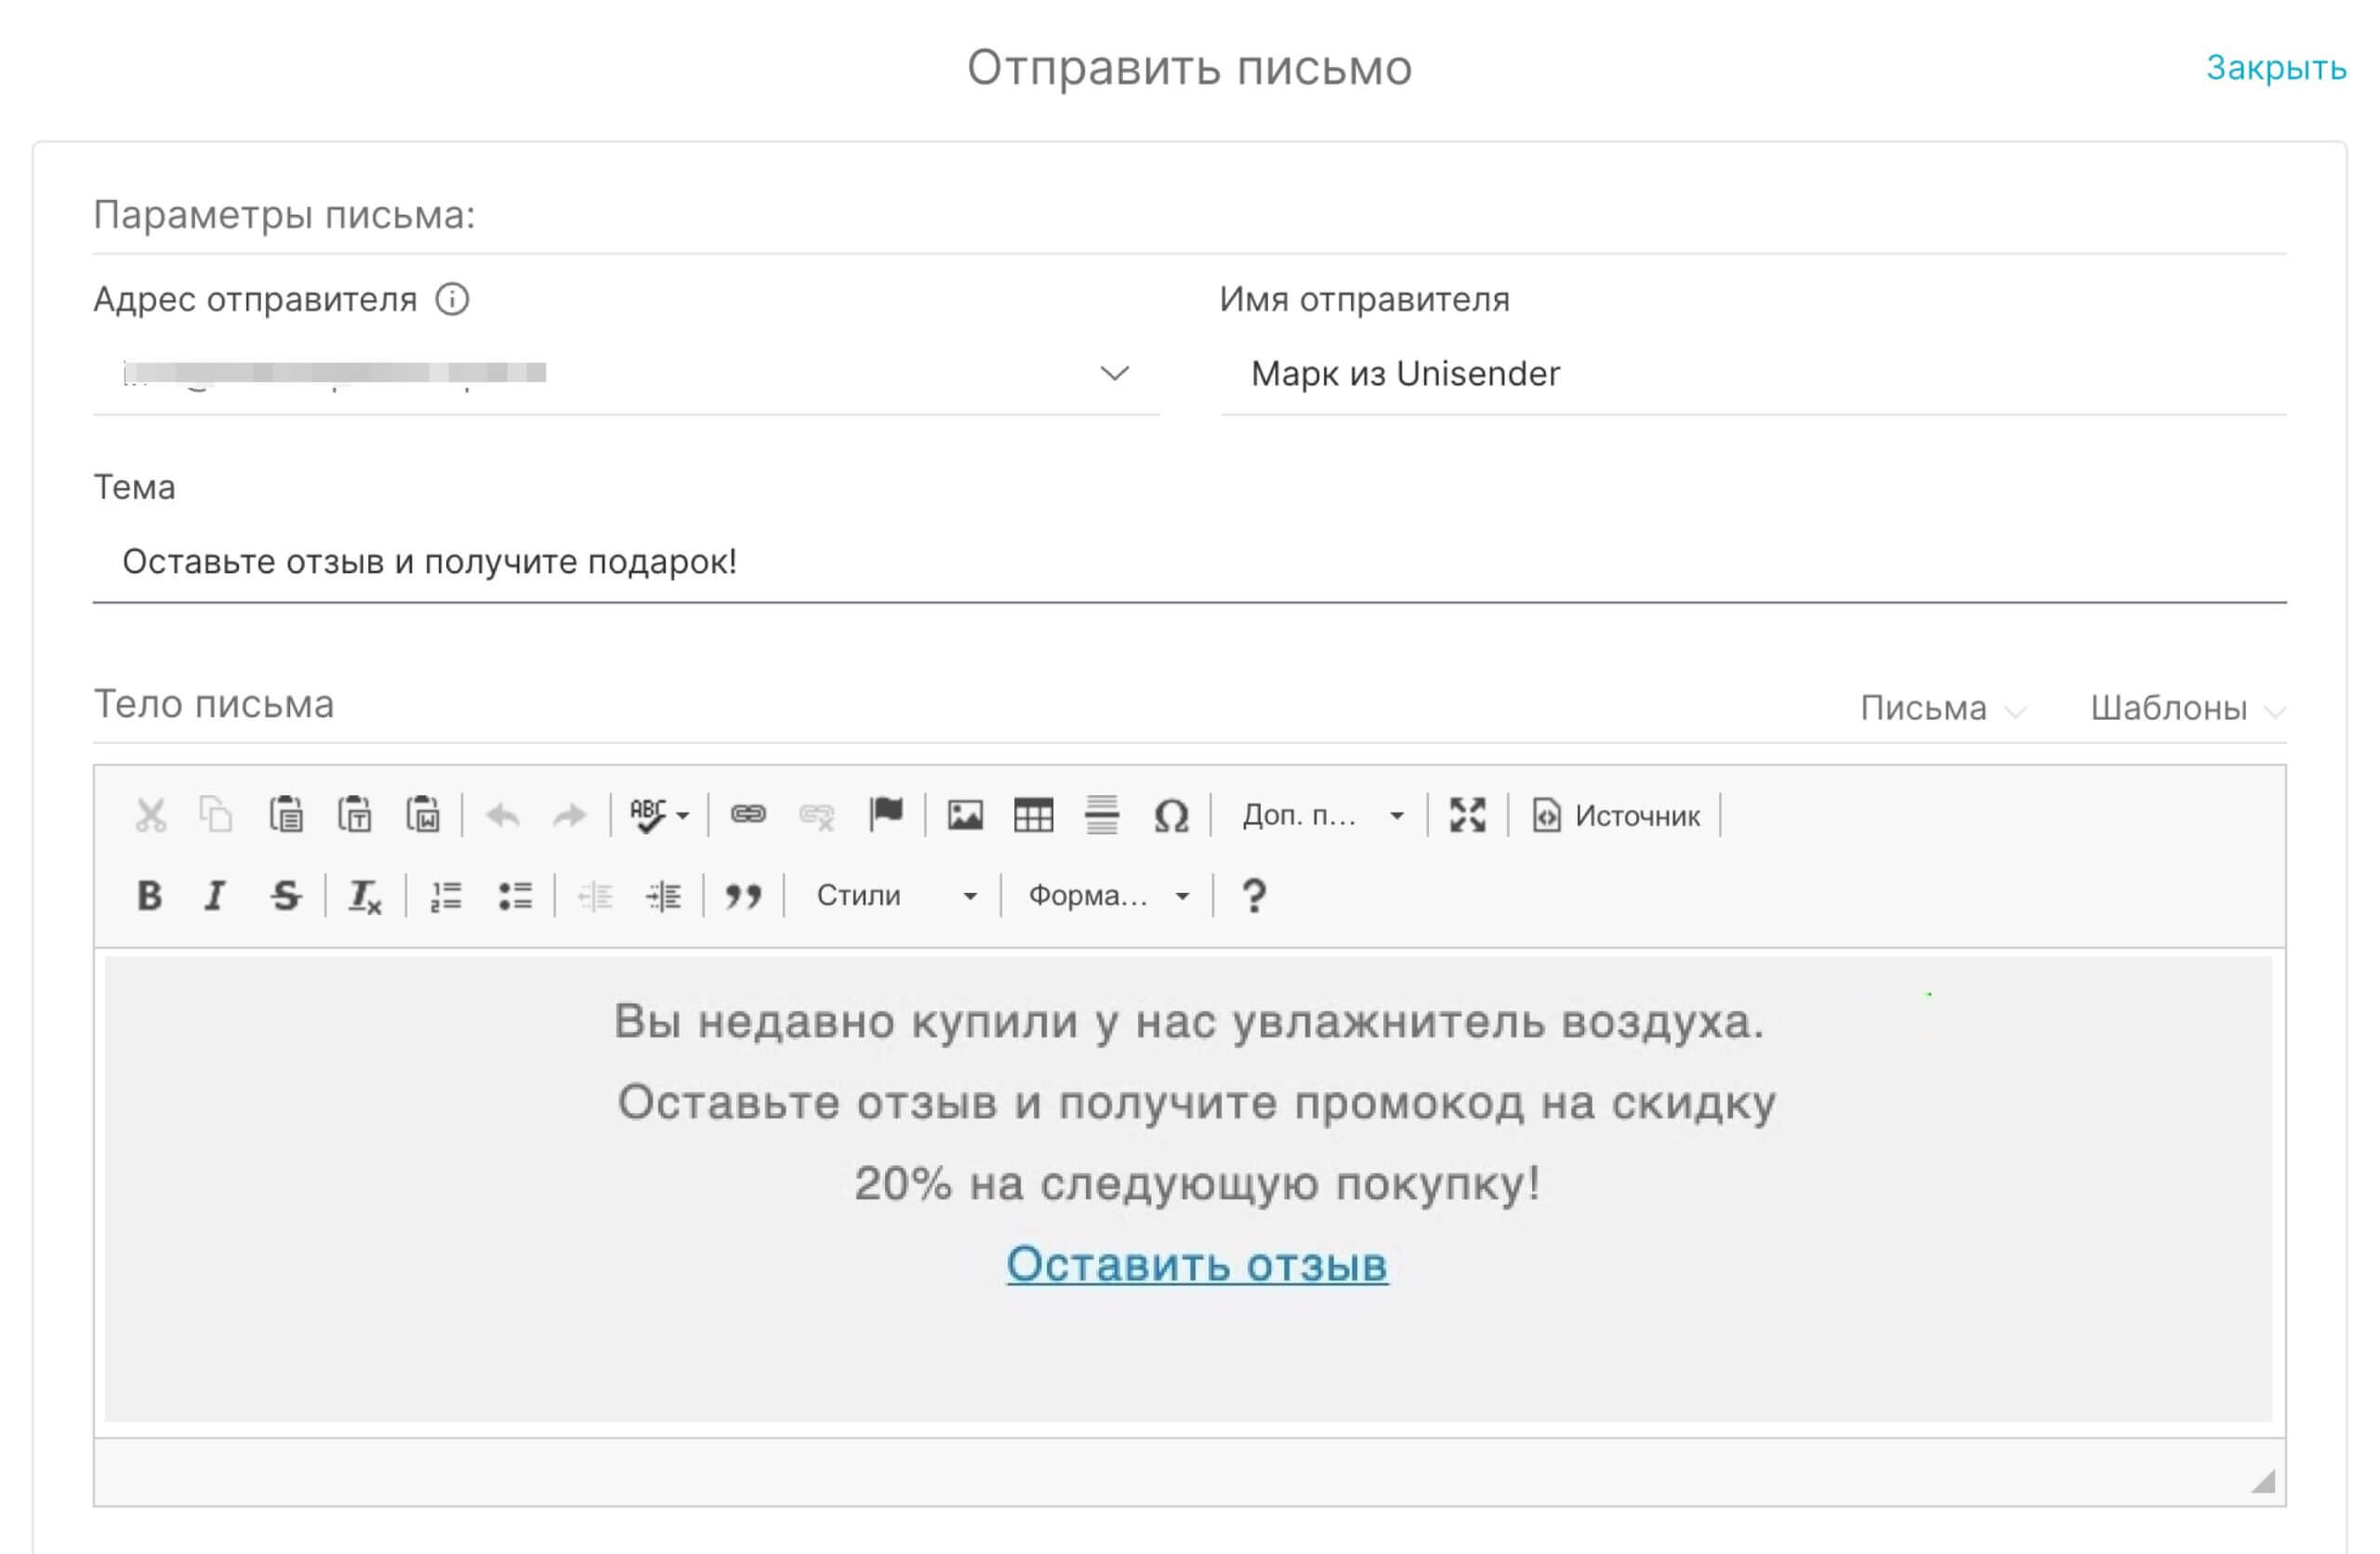Image resolution: width=2380 pixels, height=1554 pixels.
Task: Toggle italic formatting
Action: pos(215,895)
